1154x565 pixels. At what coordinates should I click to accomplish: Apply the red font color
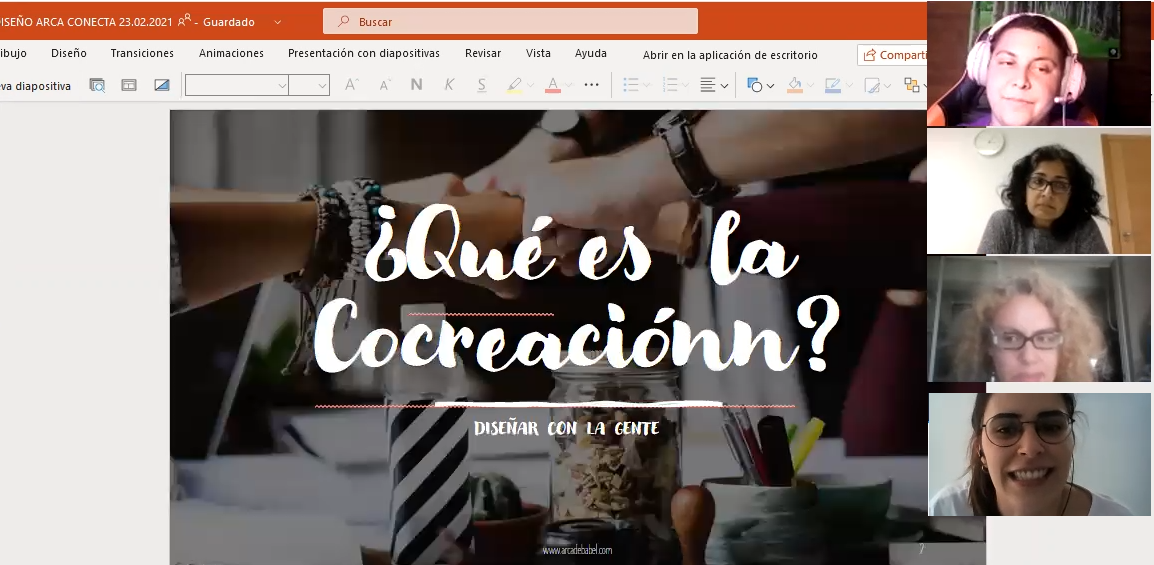(x=553, y=85)
